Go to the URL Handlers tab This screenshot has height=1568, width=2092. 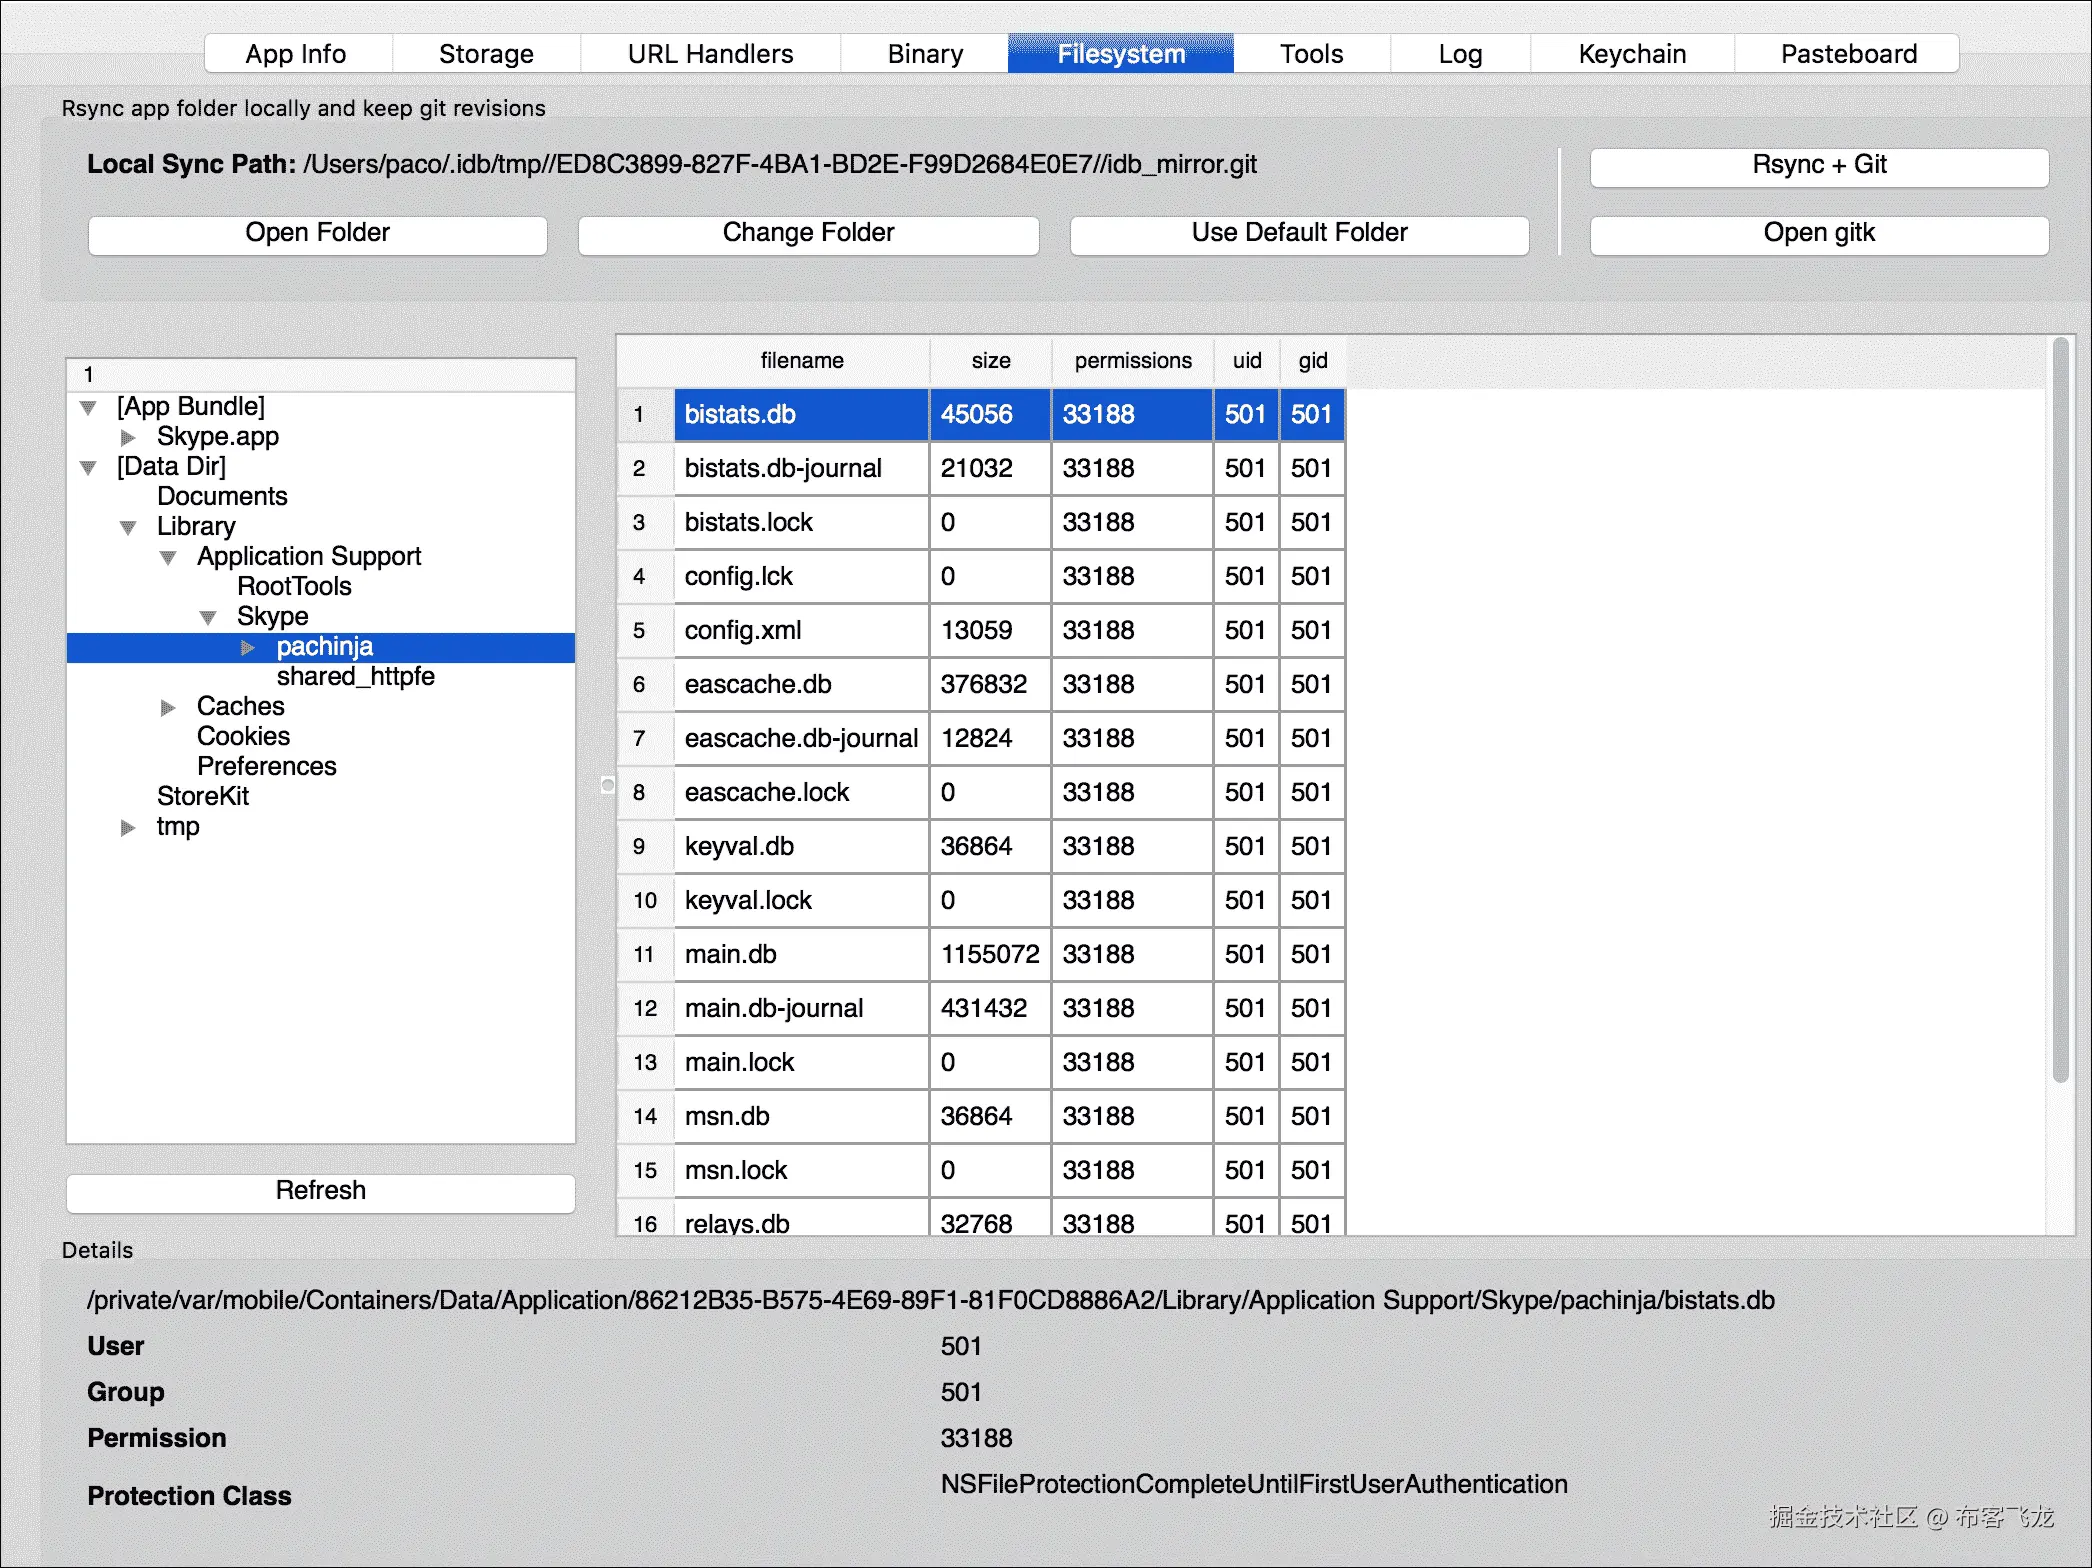[x=710, y=54]
